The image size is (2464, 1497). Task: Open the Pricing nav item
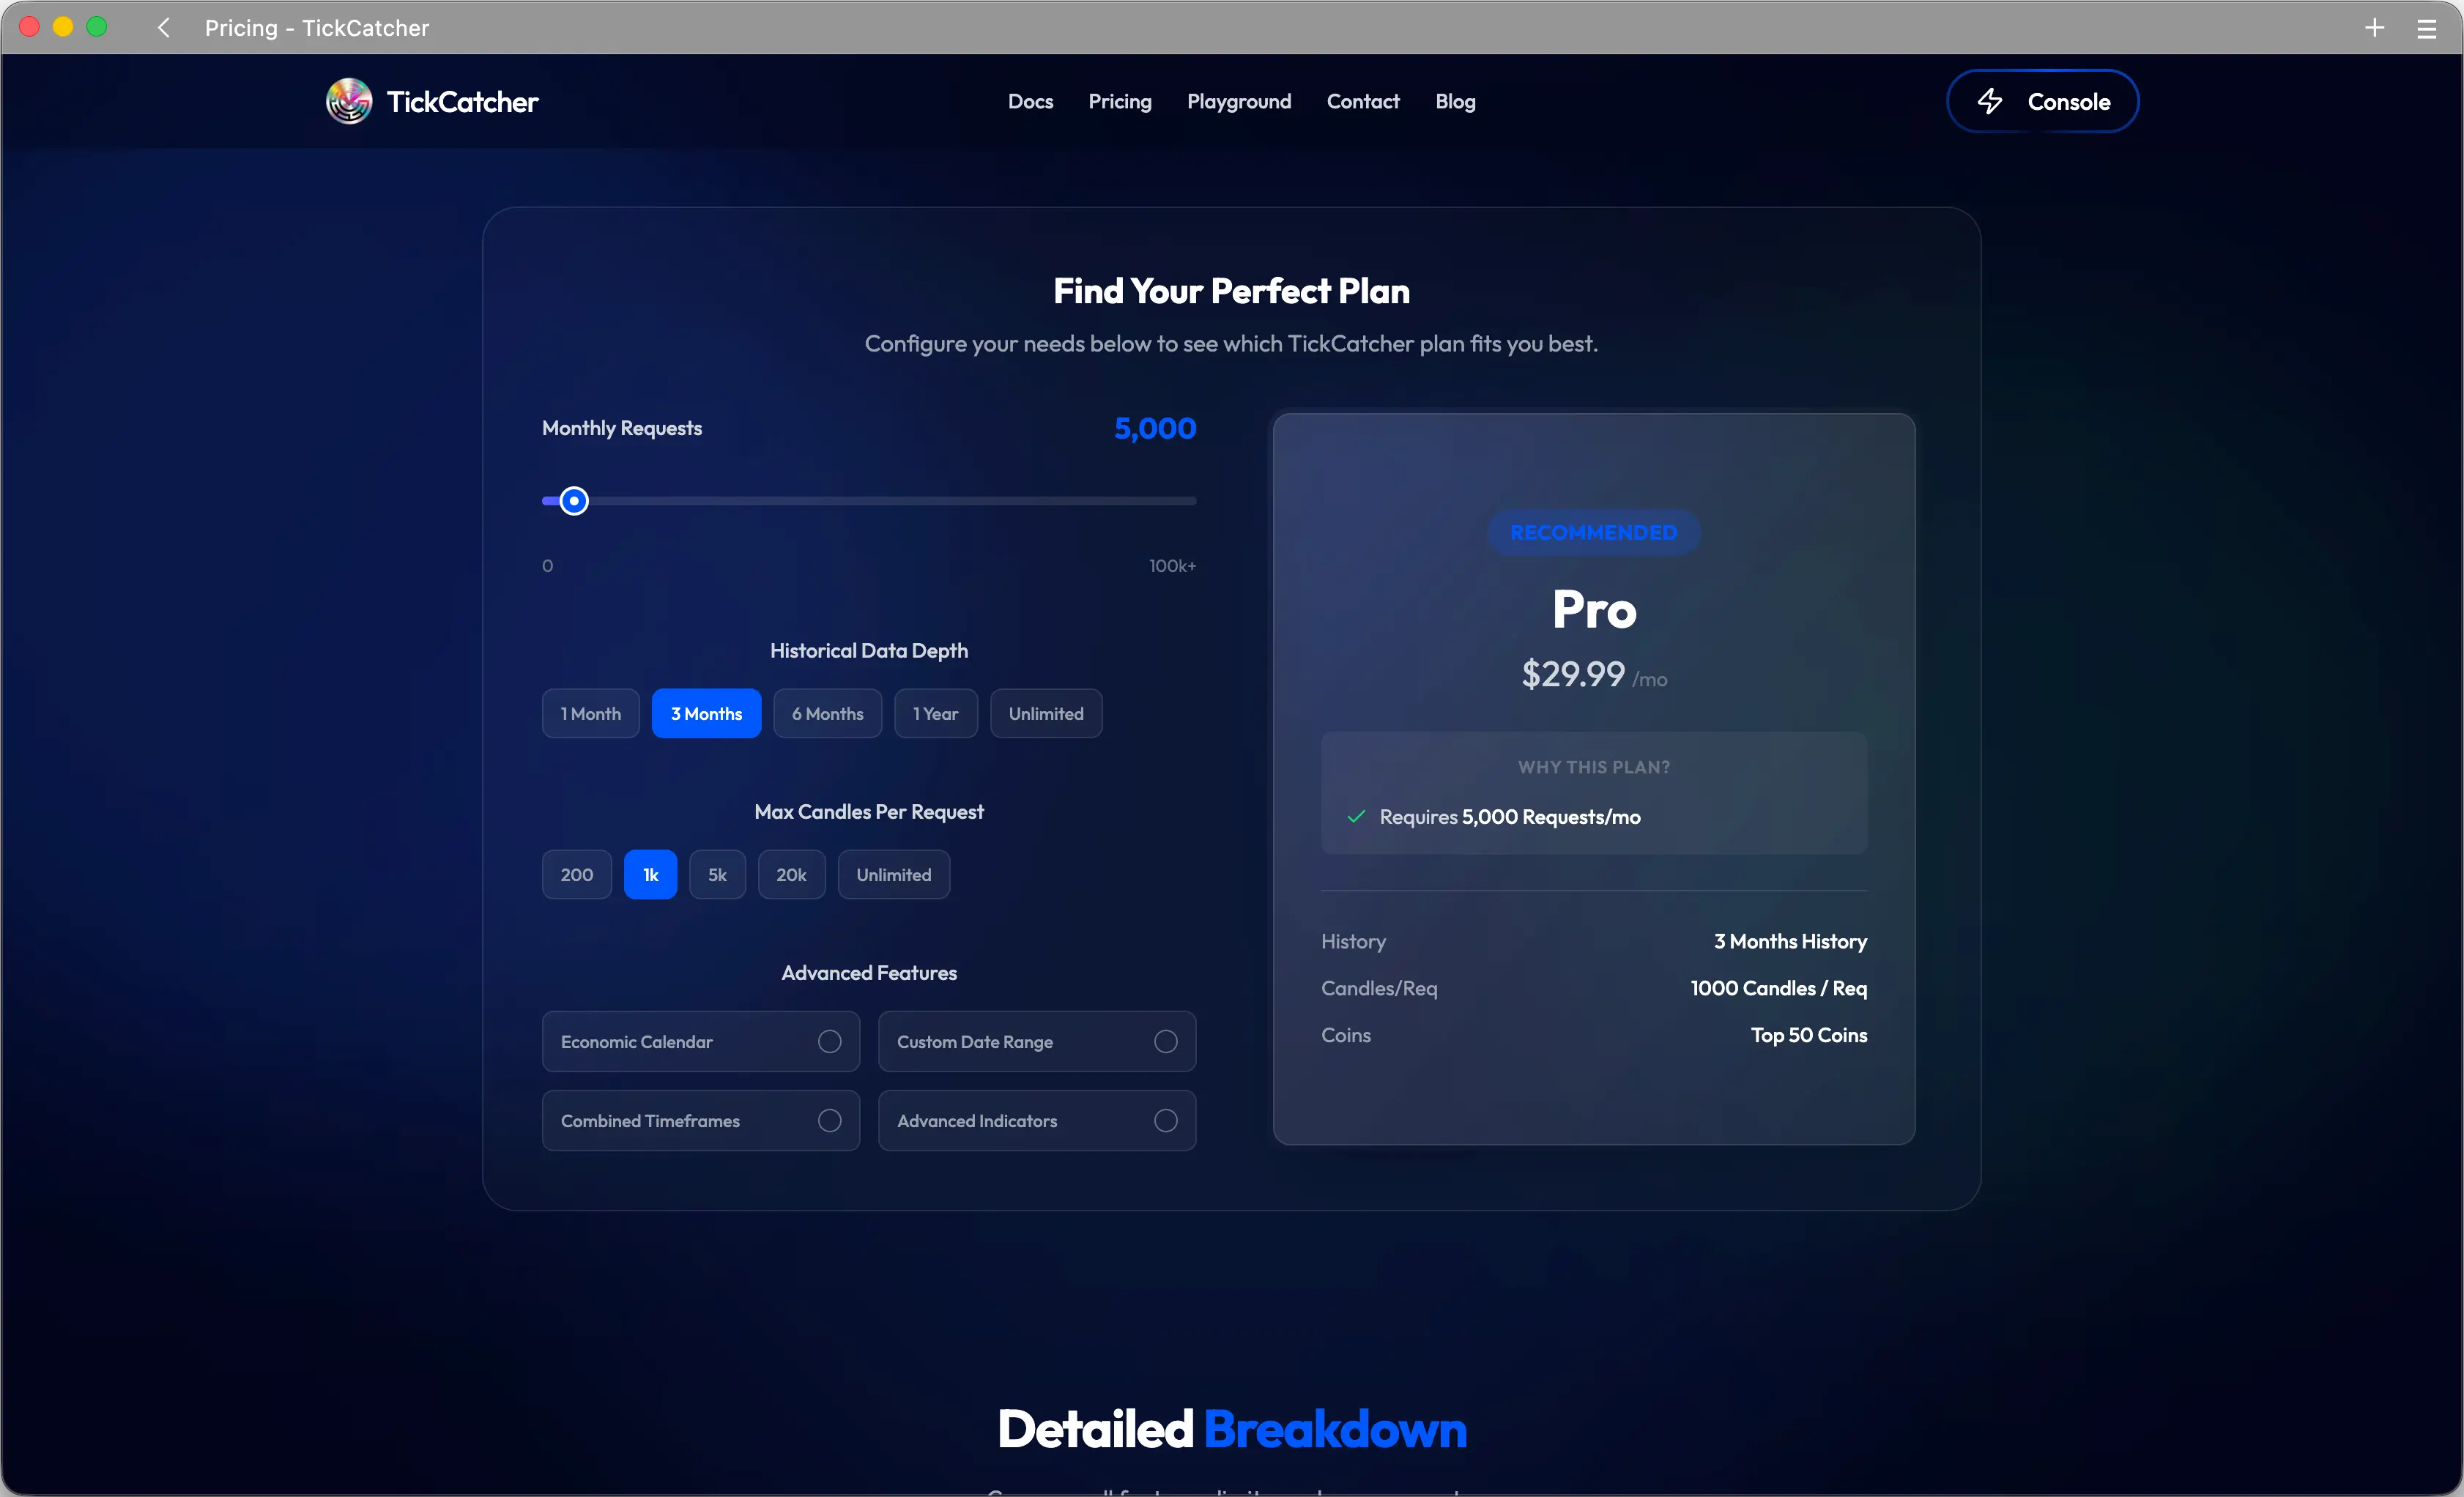coord(1120,101)
